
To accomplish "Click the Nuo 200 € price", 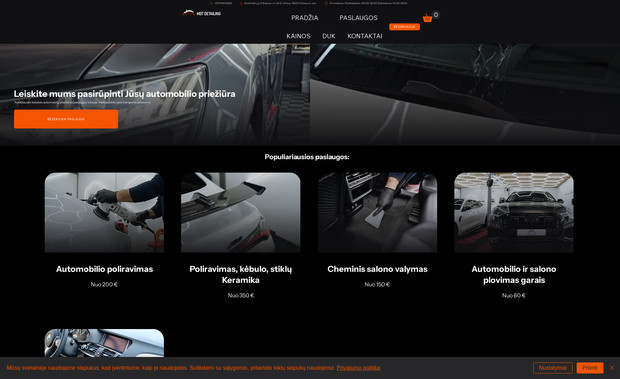I will click(104, 284).
